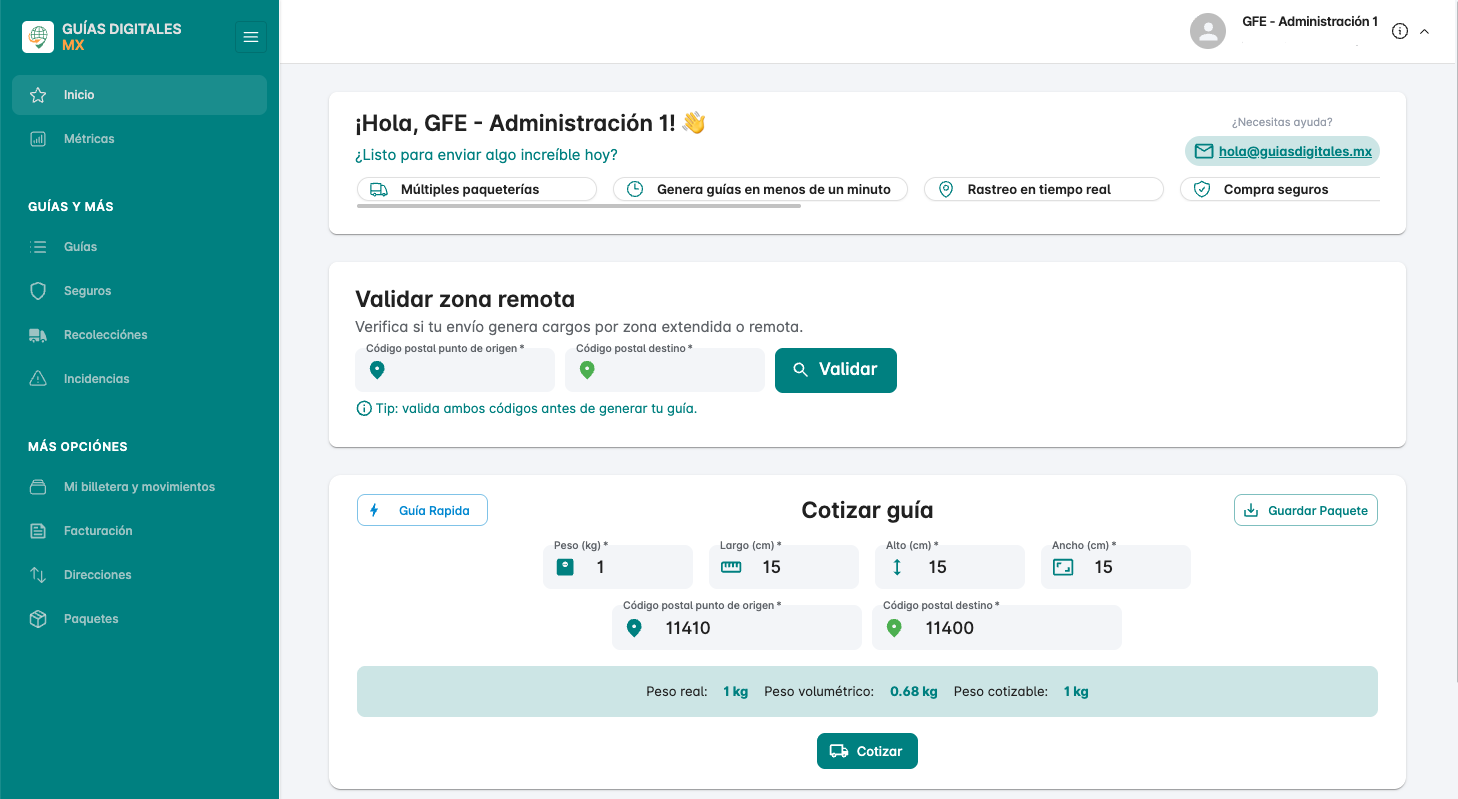Click the info icon next to account name
The image size is (1458, 799).
(x=1400, y=31)
